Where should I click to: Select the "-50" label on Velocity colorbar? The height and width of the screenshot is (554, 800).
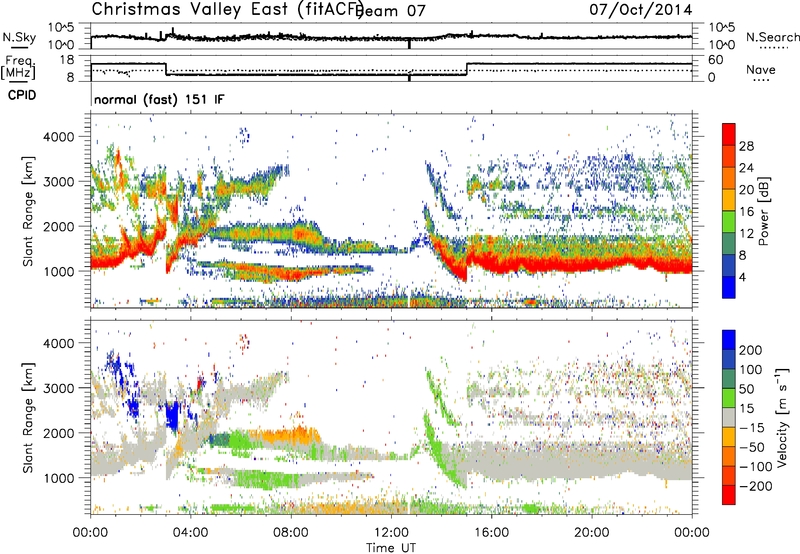[x=752, y=447]
